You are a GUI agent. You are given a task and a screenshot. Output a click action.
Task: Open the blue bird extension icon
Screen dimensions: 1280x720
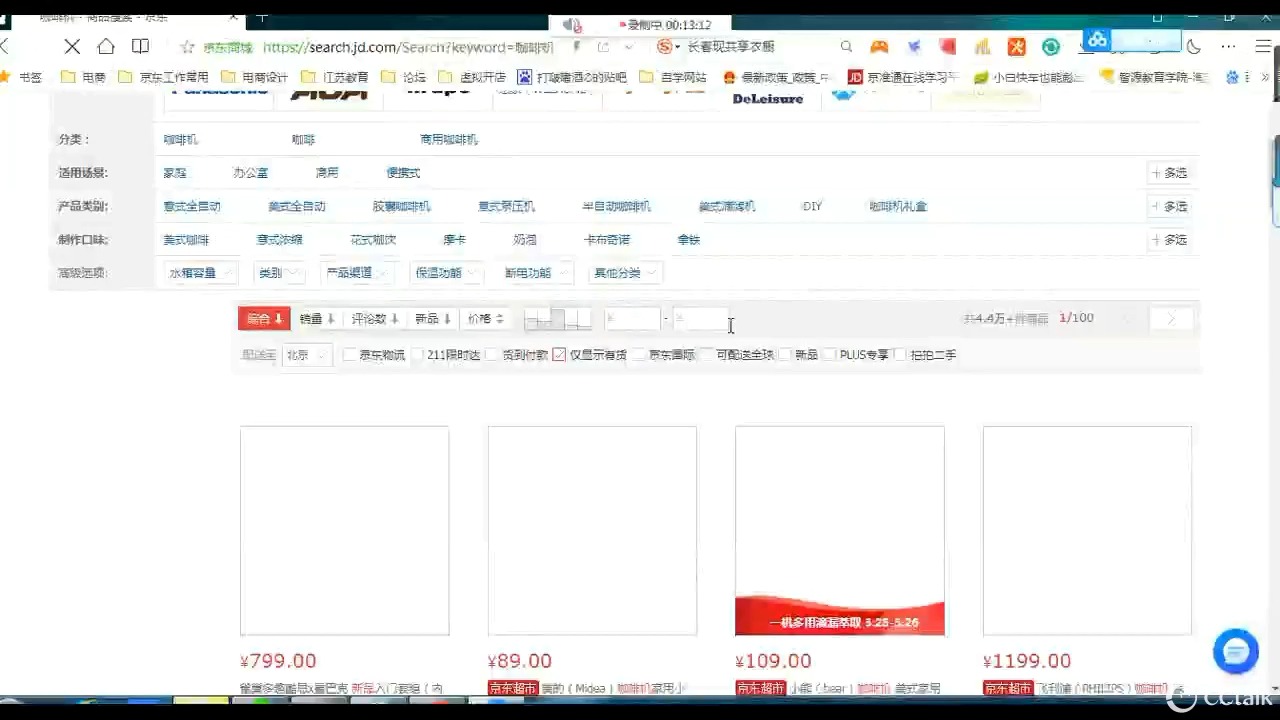pyautogui.click(x=914, y=47)
